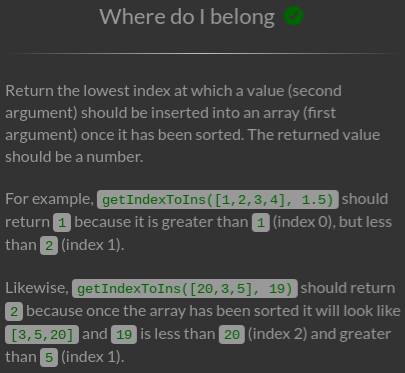Click the code value 20 before '(index 2)'
The image size is (405, 373).
232,335
